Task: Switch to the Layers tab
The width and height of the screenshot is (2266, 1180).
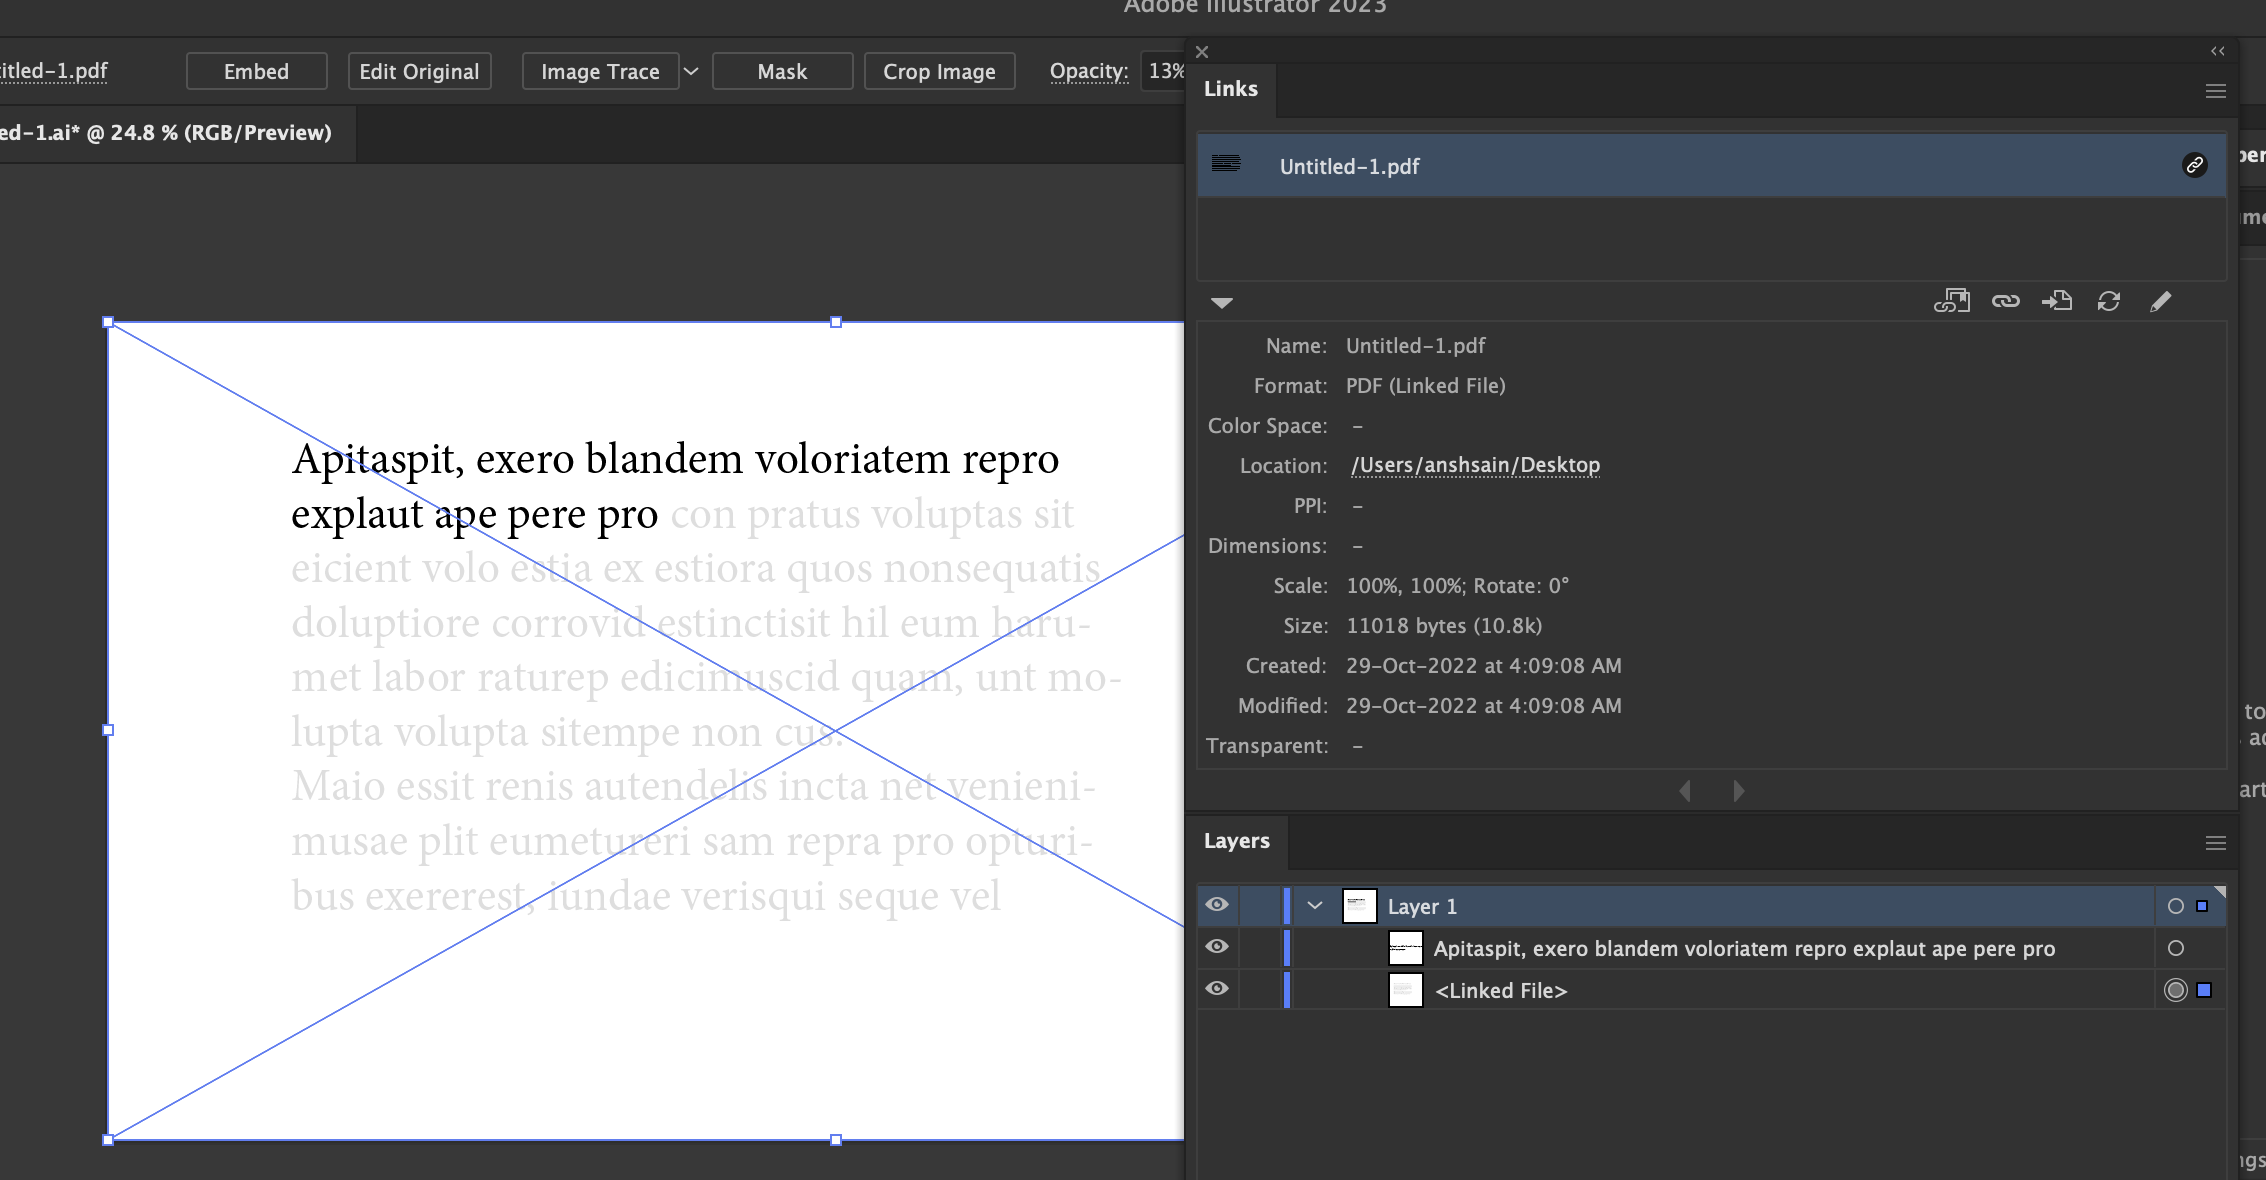Action: [x=1237, y=841]
